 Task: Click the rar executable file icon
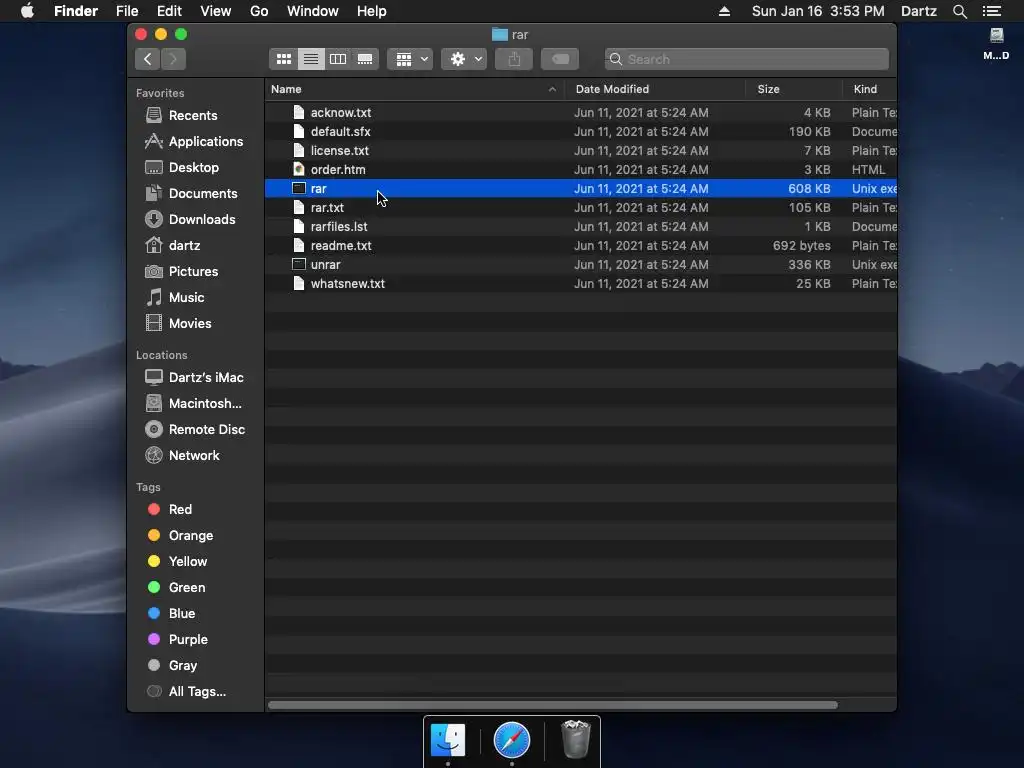click(298, 189)
